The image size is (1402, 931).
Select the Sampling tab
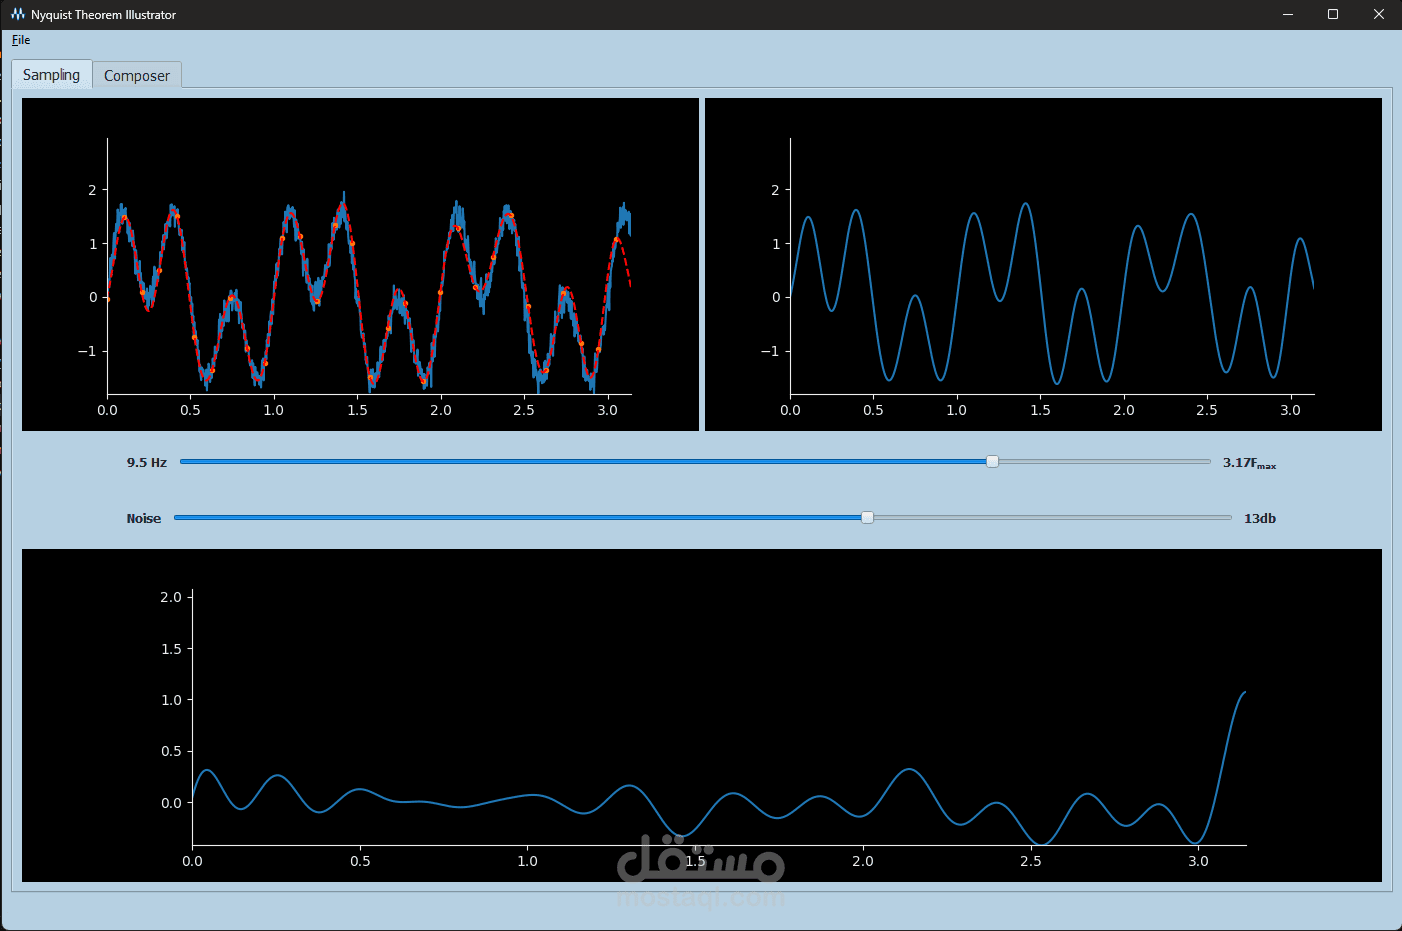52,74
